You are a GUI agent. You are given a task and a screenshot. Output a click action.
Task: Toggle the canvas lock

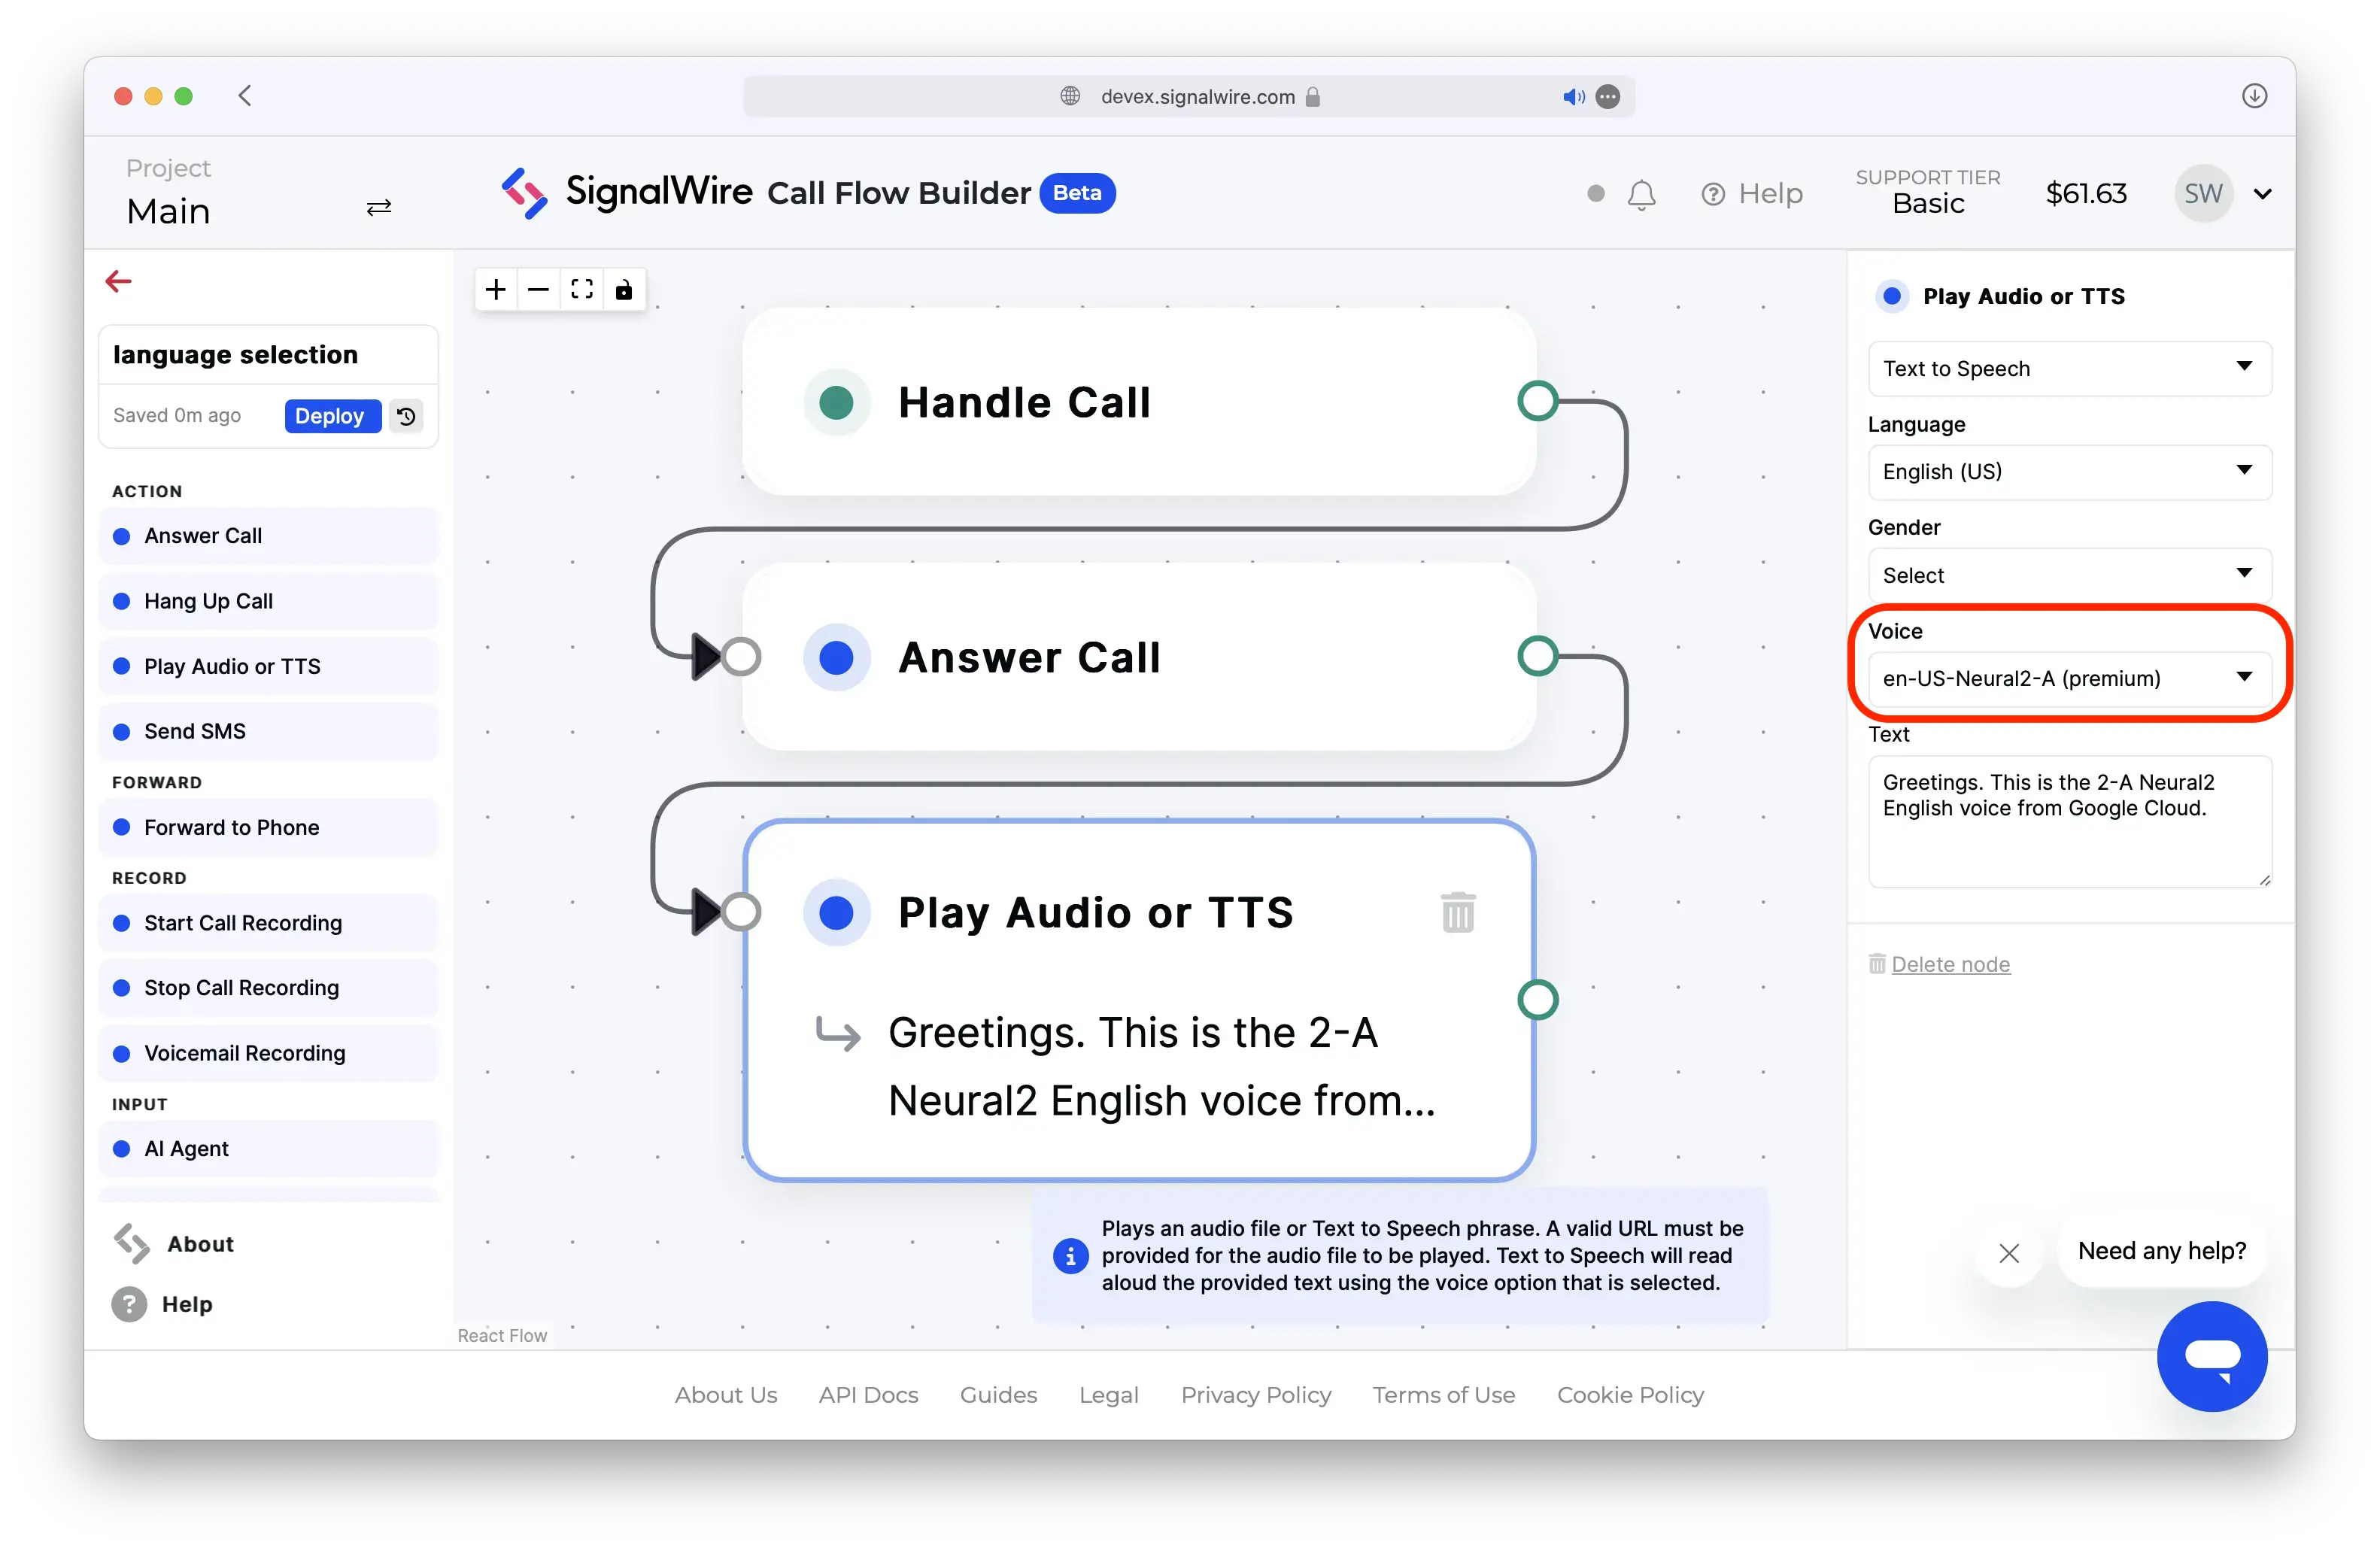click(x=624, y=289)
